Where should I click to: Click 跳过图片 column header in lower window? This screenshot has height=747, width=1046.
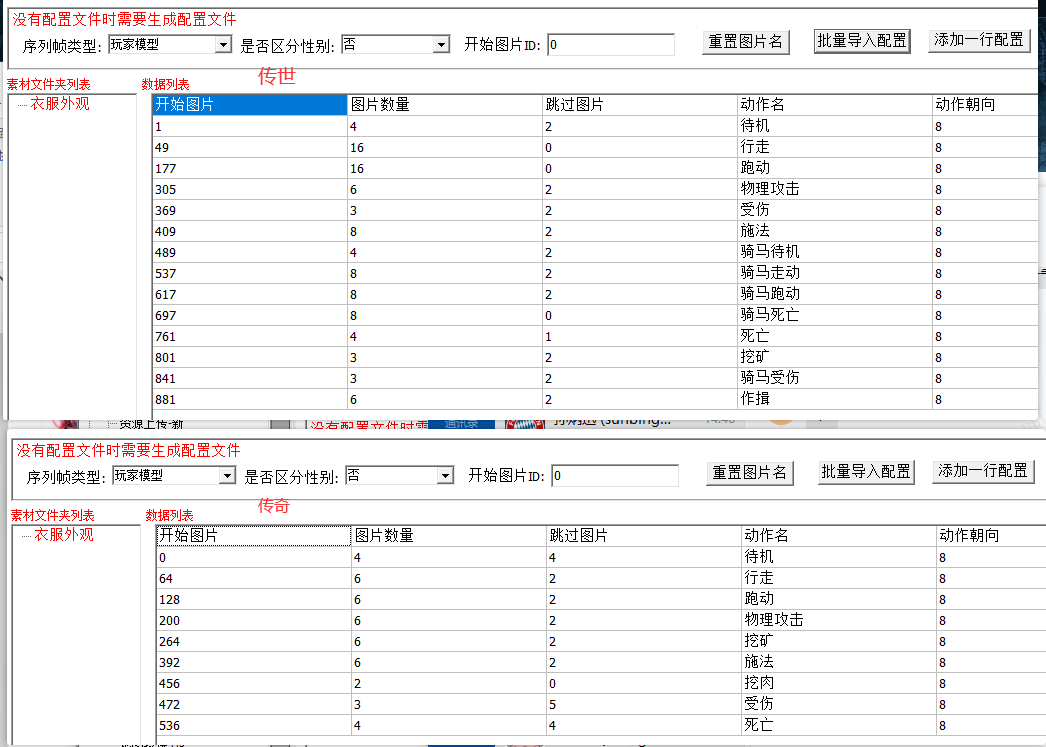pyautogui.click(x=644, y=536)
